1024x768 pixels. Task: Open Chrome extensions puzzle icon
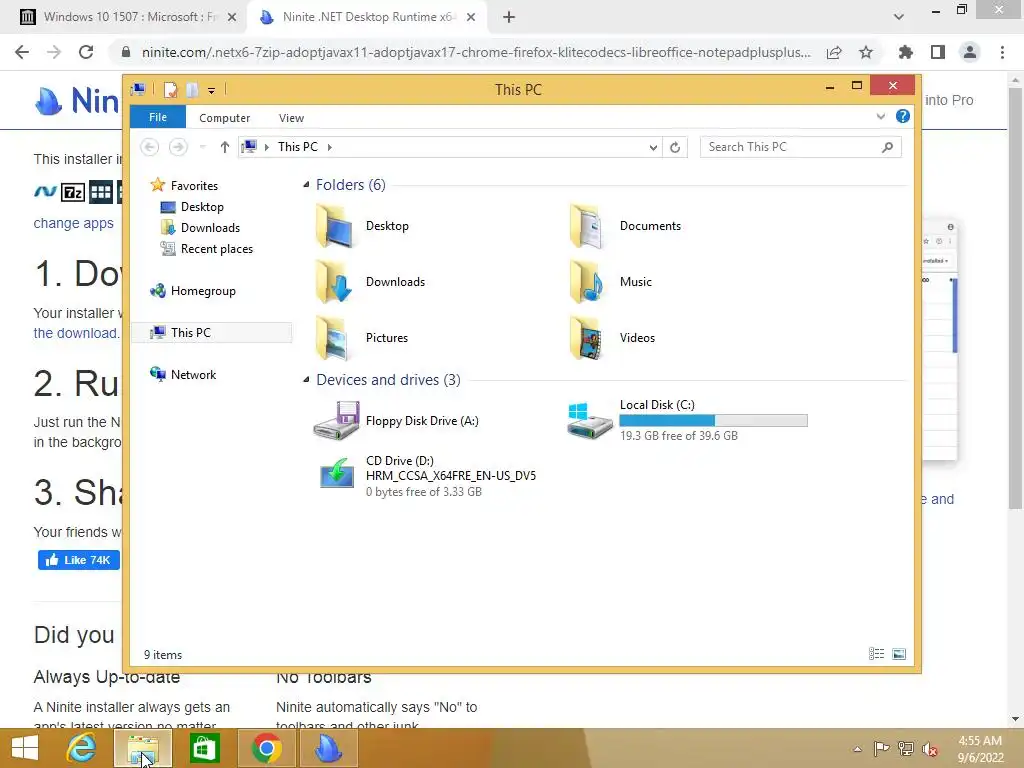pos(905,52)
